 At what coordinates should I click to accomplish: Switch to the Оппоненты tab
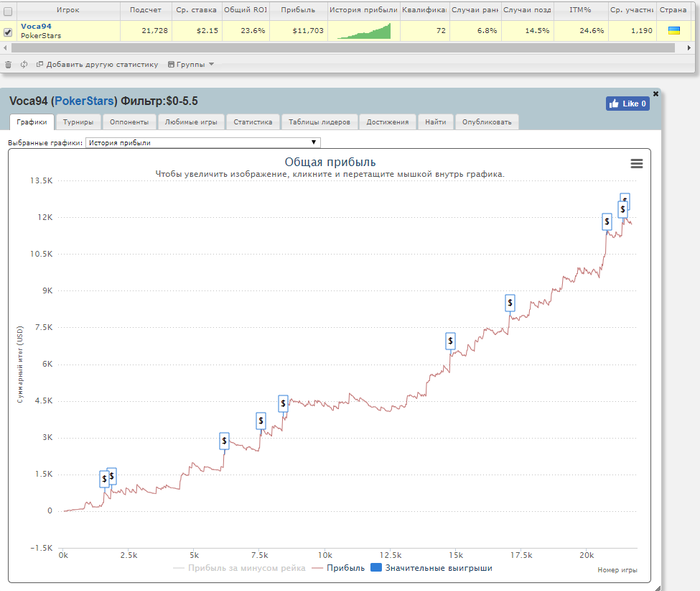[129, 122]
